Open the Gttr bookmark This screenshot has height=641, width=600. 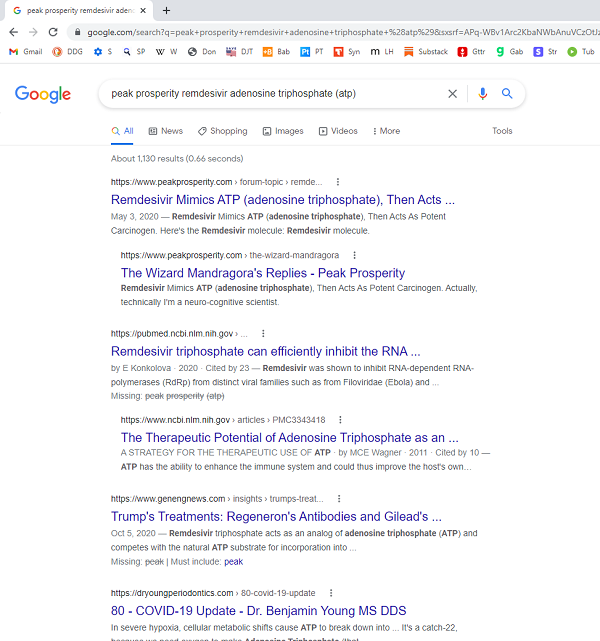[x=471, y=52]
